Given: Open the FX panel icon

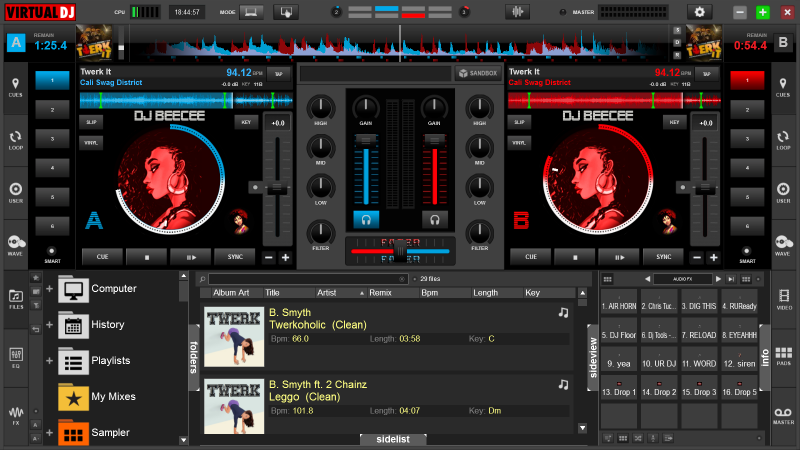Looking at the screenshot, I should [16, 415].
